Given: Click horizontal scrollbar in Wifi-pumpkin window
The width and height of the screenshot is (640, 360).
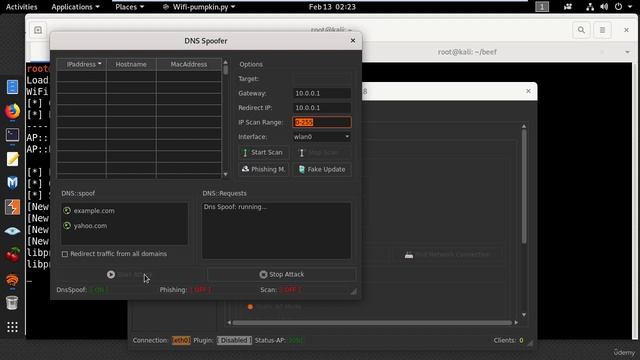Looking at the screenshot, I should [372, 322].
